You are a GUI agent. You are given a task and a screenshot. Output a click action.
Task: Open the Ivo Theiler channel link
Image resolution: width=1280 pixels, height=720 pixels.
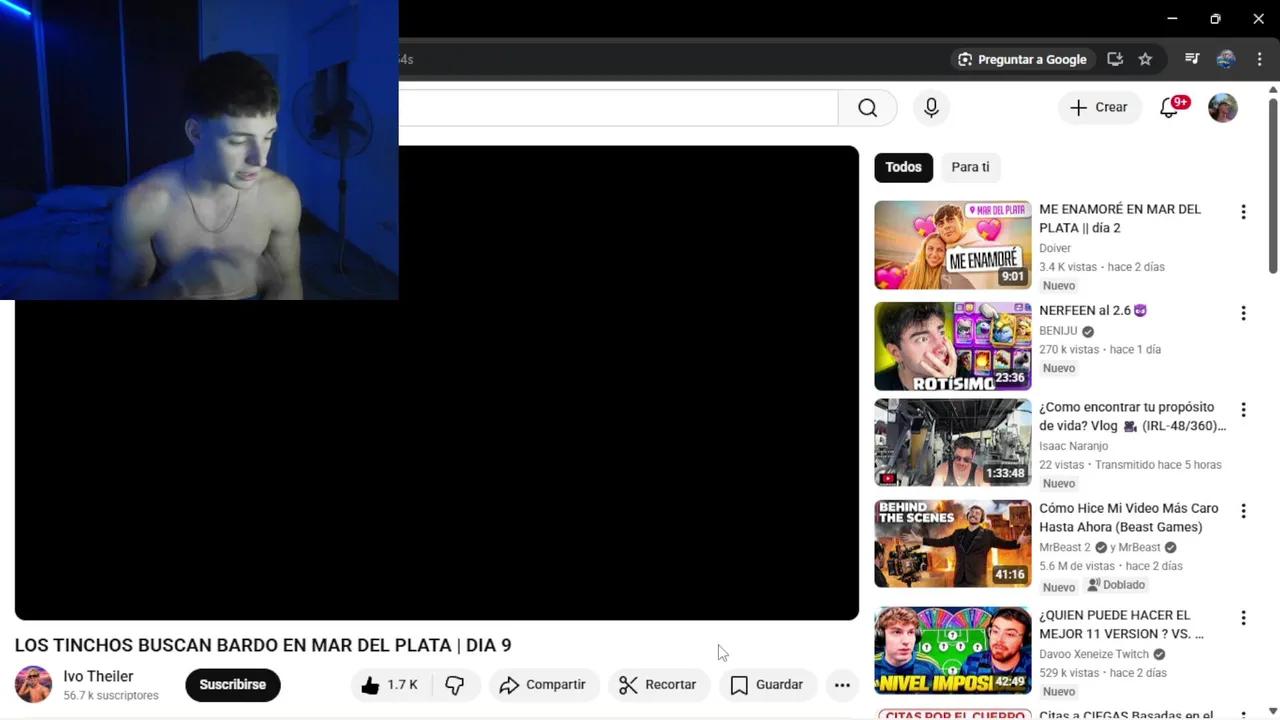[x=97, y=676]
